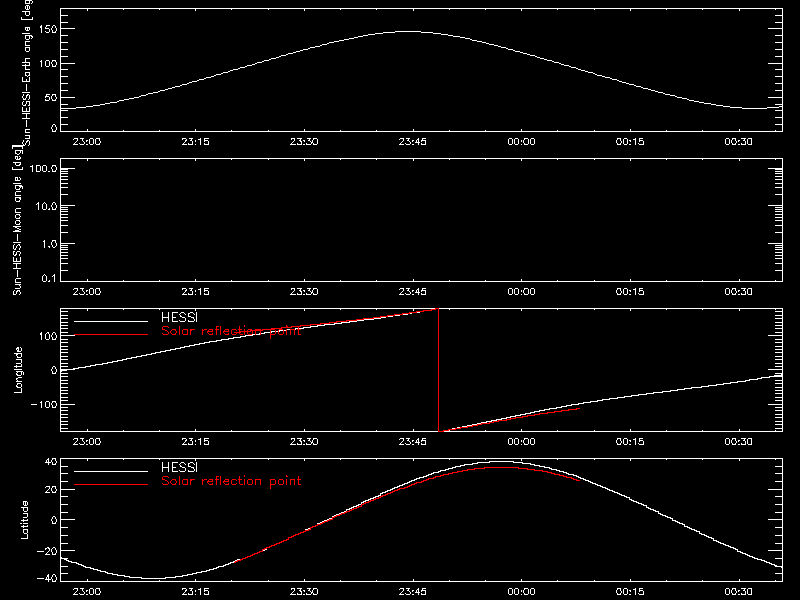Click '00:30' under Earth angle plot

click(x=738, y=142)
